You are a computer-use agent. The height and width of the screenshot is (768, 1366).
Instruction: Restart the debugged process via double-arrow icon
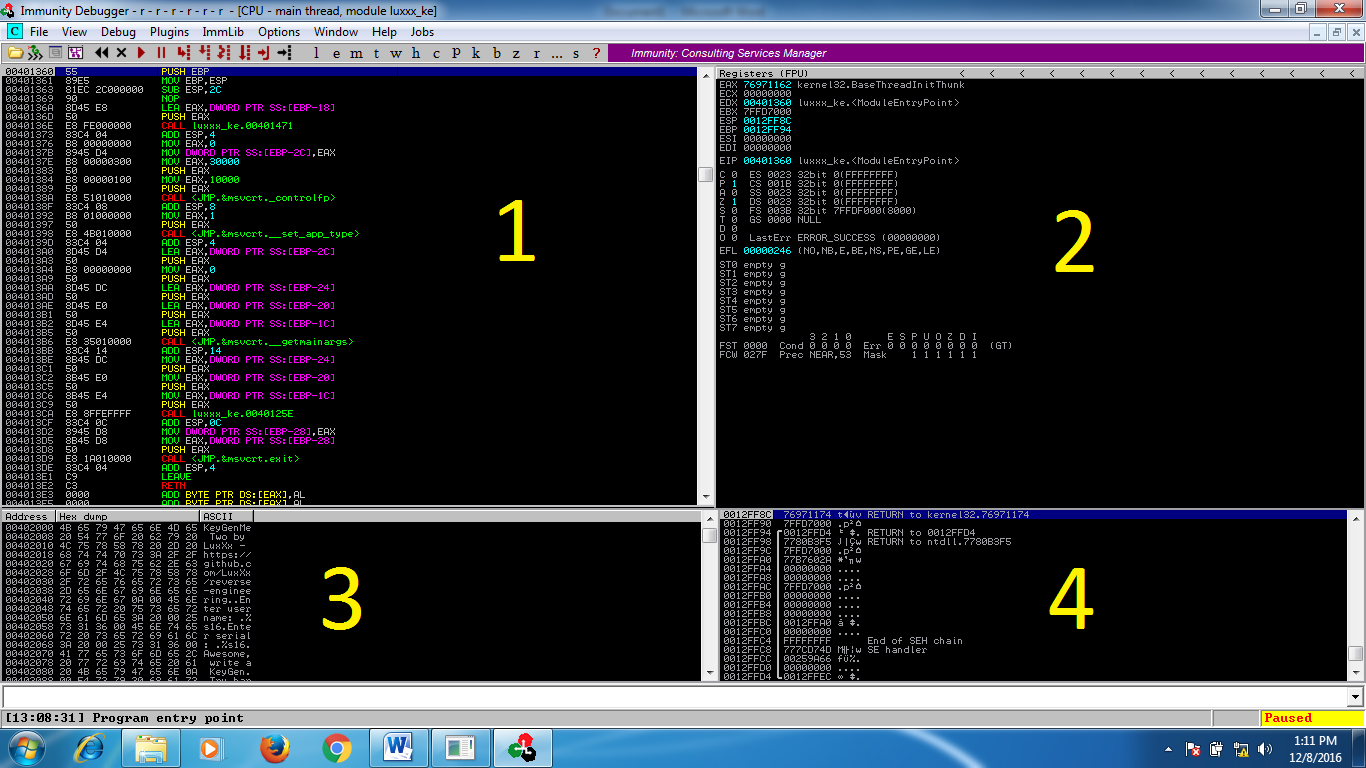tap(99, 51)
